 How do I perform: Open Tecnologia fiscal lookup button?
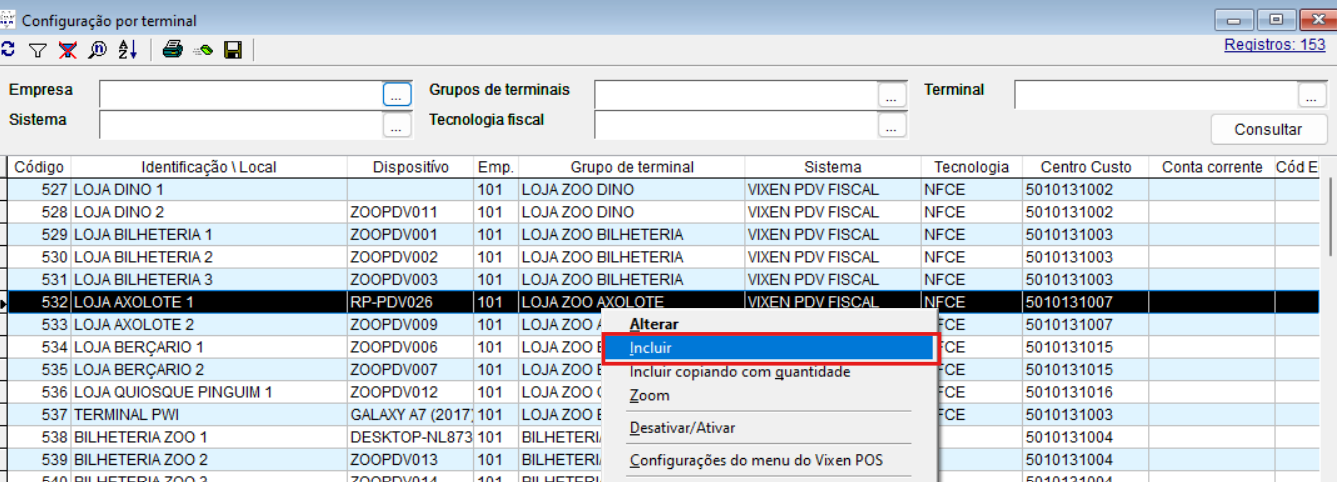pyautogui.click(x=892, y=125)
